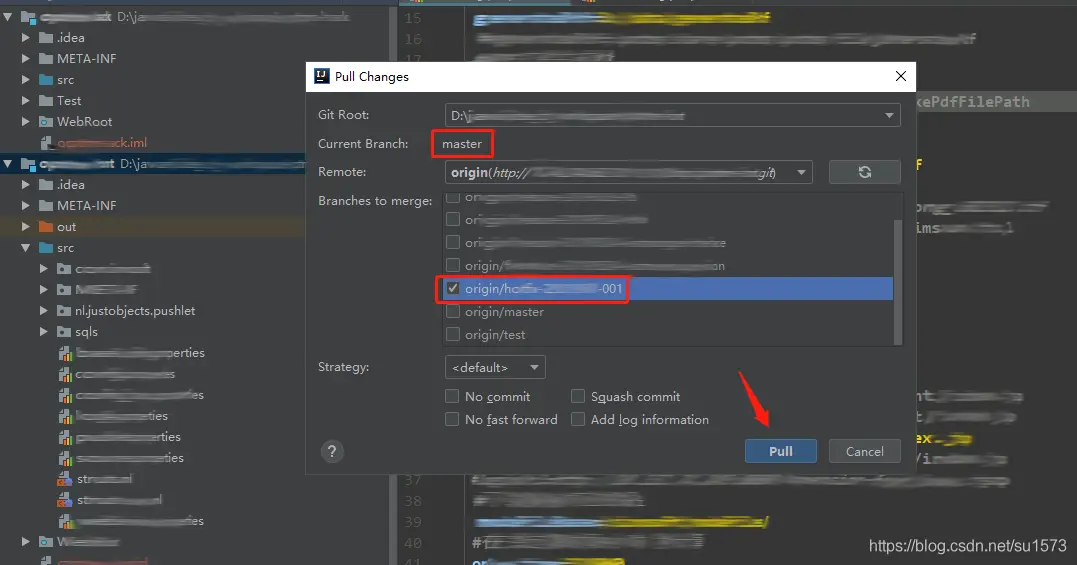The height and width of the screenshot is (565, 1077).
Task: Toggle the No commit checkbox
Action: [x=453, y=397]
